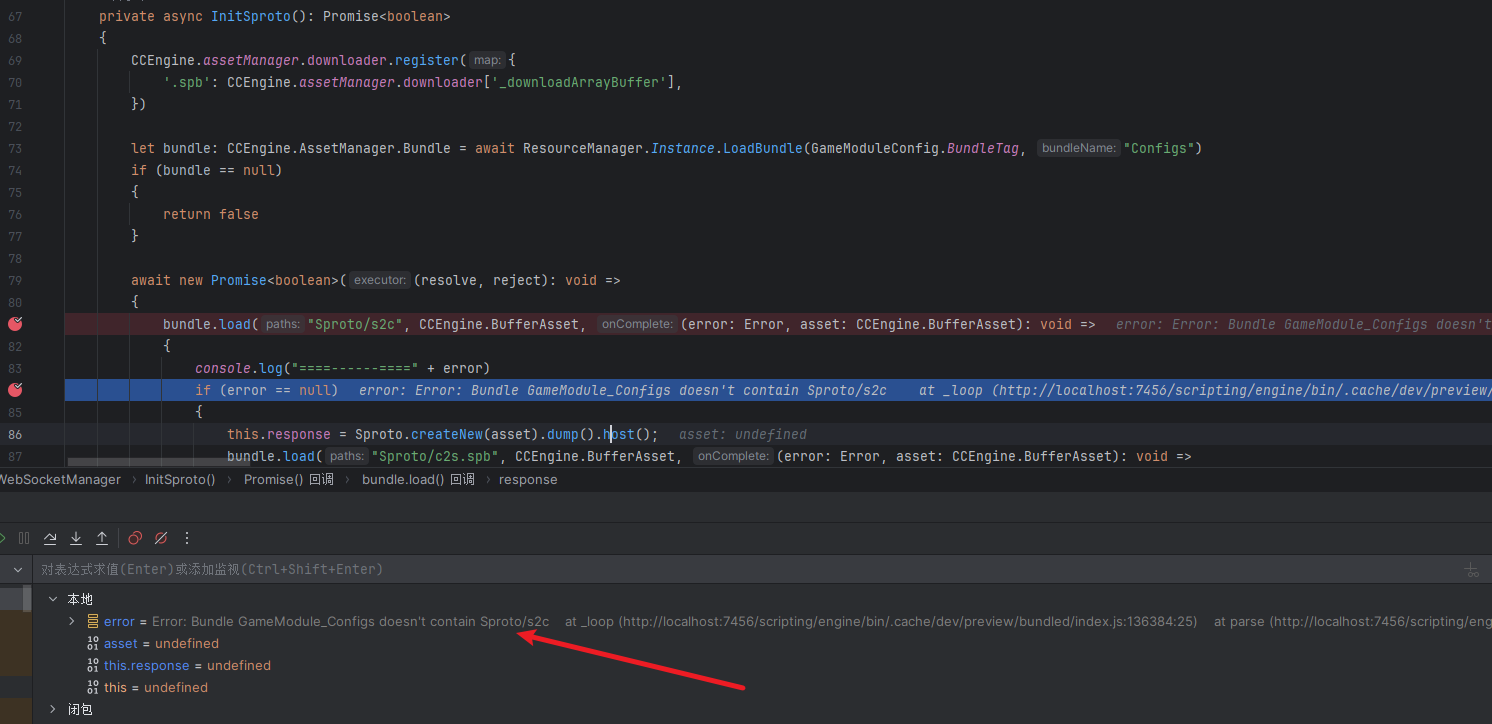The width and height of the screenshot is (1492, 724).
Task: Click the 'executor:' inlay hint on line 79
Action: click(380, 280)
